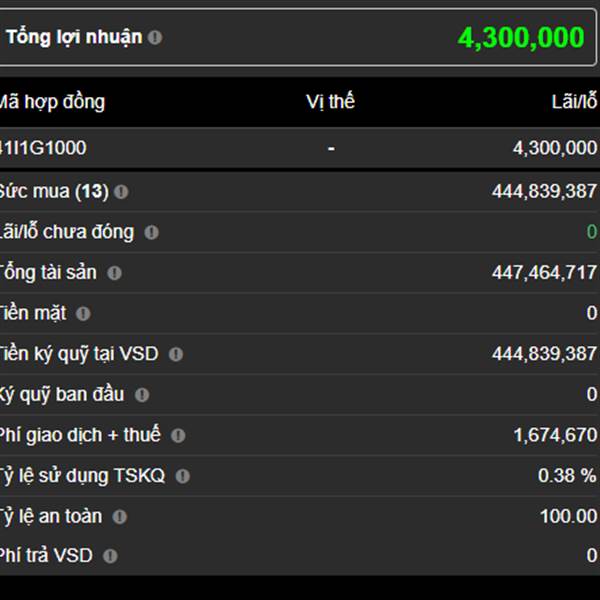This screenshot has height=600, width=600.
Task: Open the Tỷ lệ an toàn info icon
Action: click(x=120, y=517)
